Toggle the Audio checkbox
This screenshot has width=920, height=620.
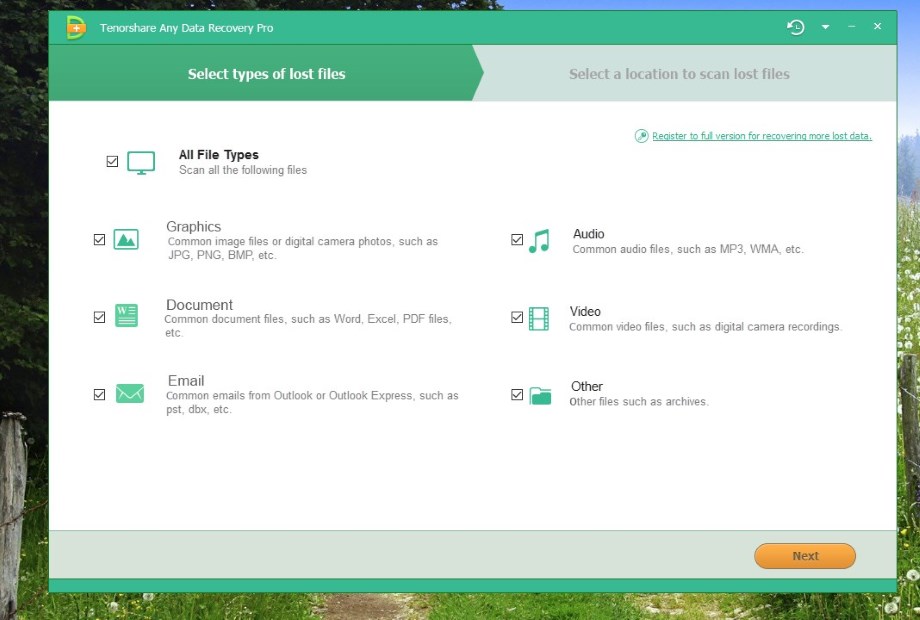click(517, 240)
